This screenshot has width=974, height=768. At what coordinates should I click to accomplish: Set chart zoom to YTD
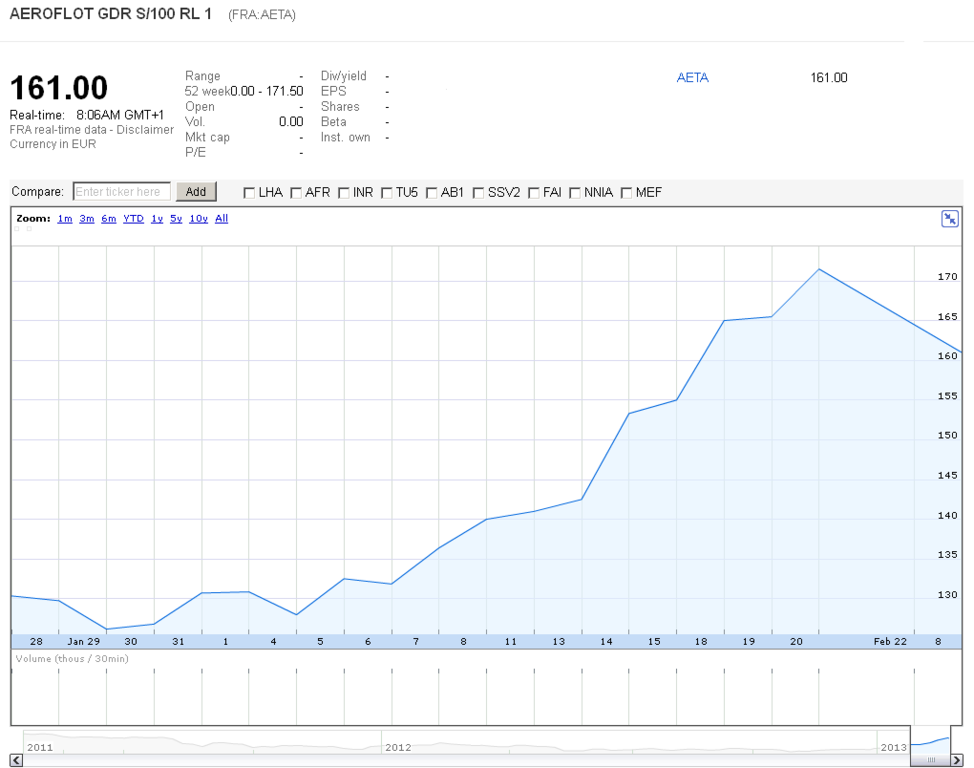point(134,219)
